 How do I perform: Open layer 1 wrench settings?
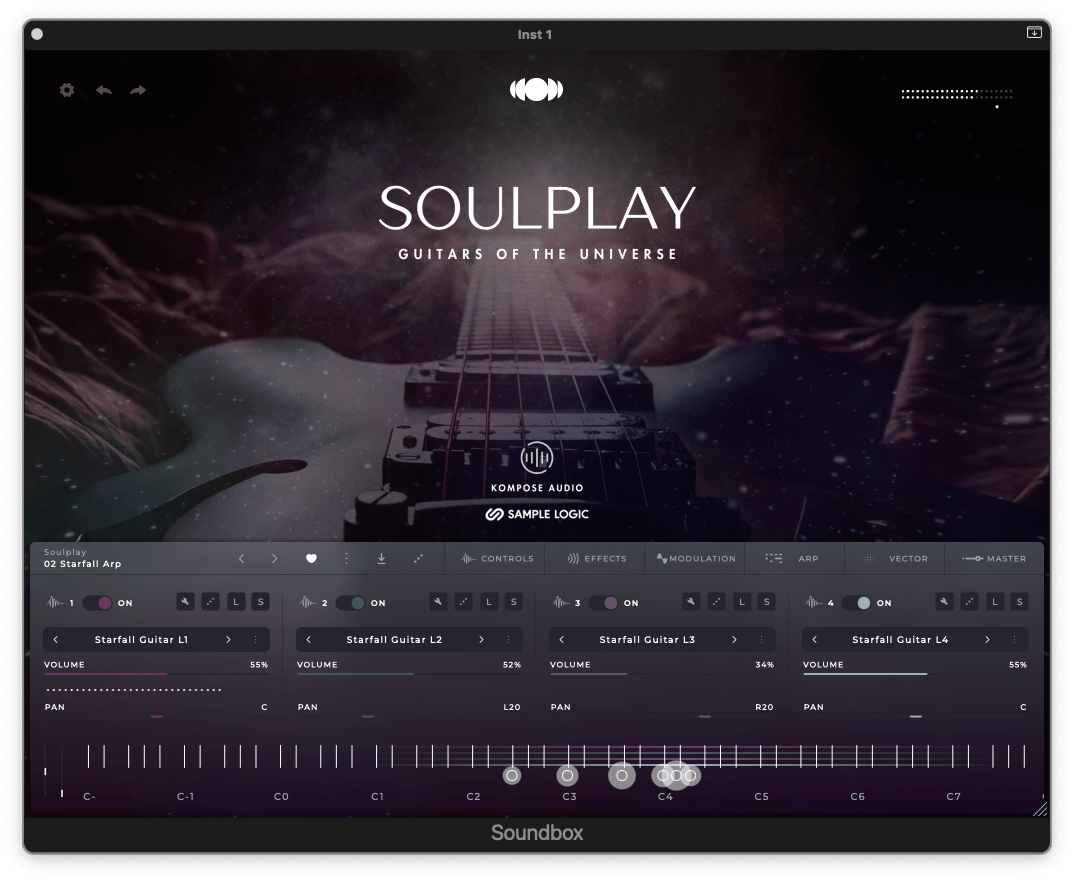(185, 602)
